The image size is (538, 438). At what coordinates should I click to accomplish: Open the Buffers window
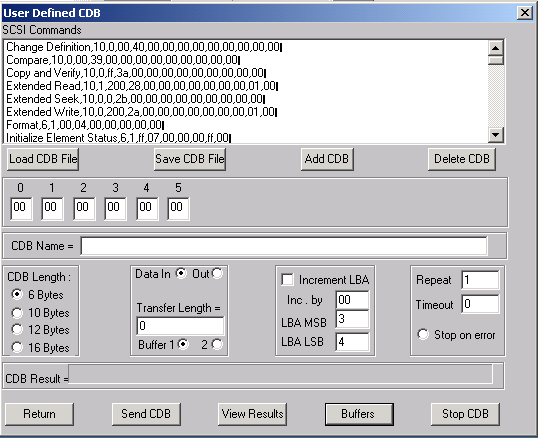pyautogui.click(x=359, y=414)
